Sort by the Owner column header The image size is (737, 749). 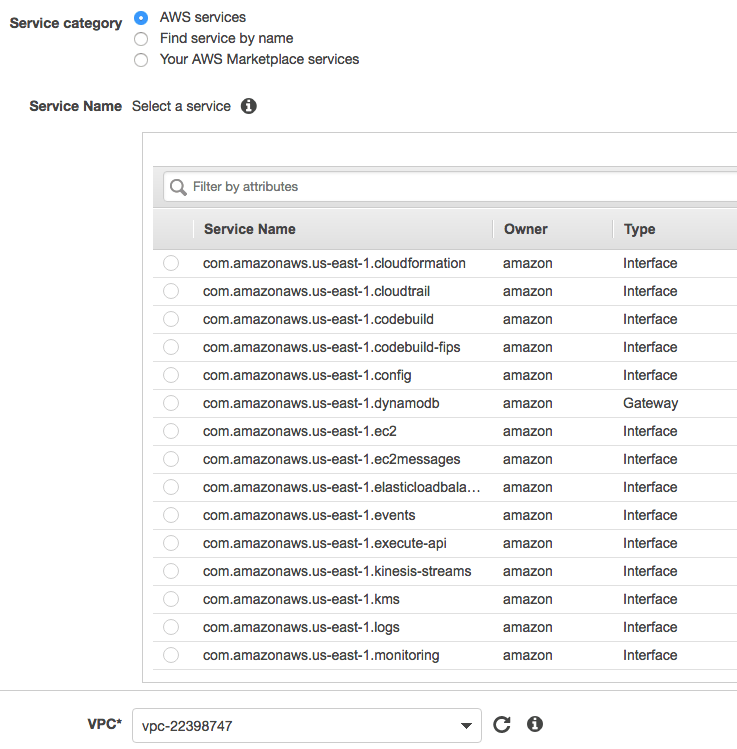click(526, 229)
